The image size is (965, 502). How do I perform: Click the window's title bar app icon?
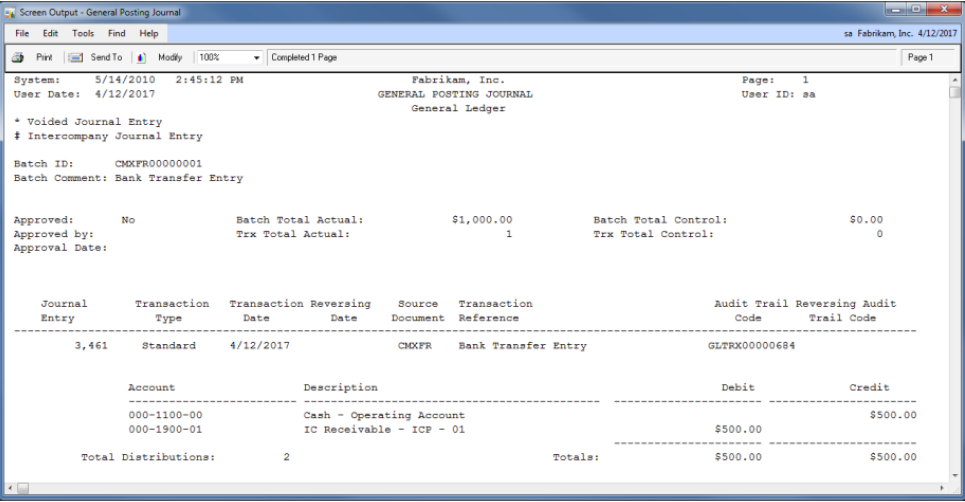click(11, 10)
